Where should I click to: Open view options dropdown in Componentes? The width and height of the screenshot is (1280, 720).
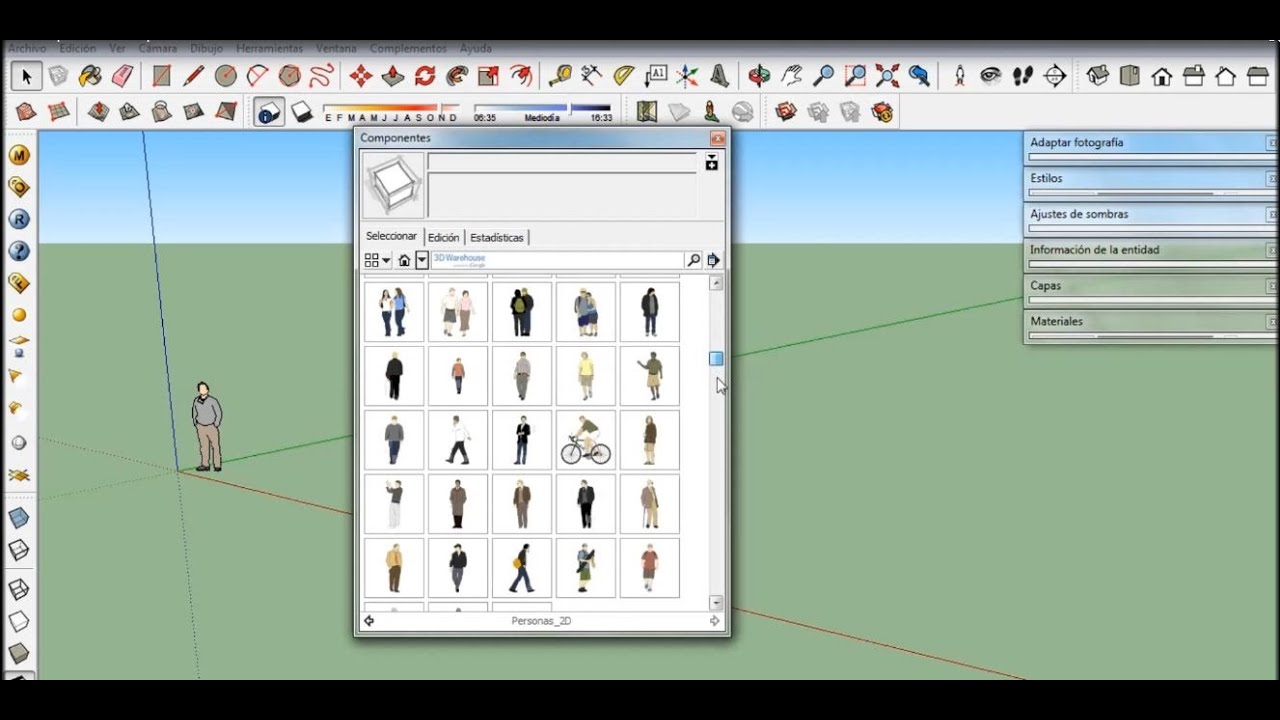click(377, 260)
